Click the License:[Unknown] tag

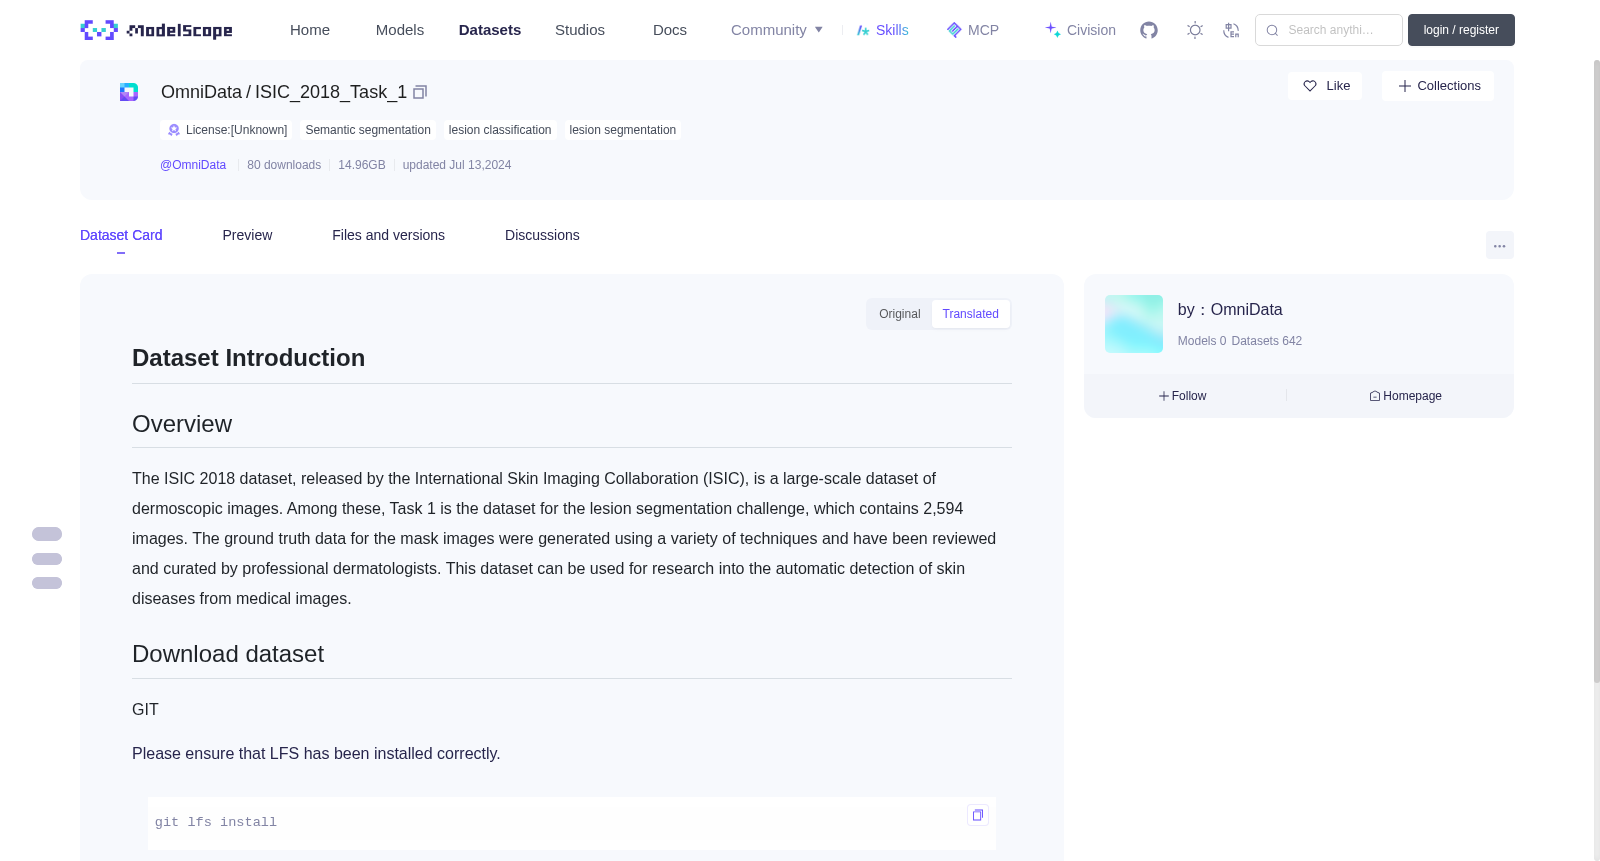(x=227, y=130)
